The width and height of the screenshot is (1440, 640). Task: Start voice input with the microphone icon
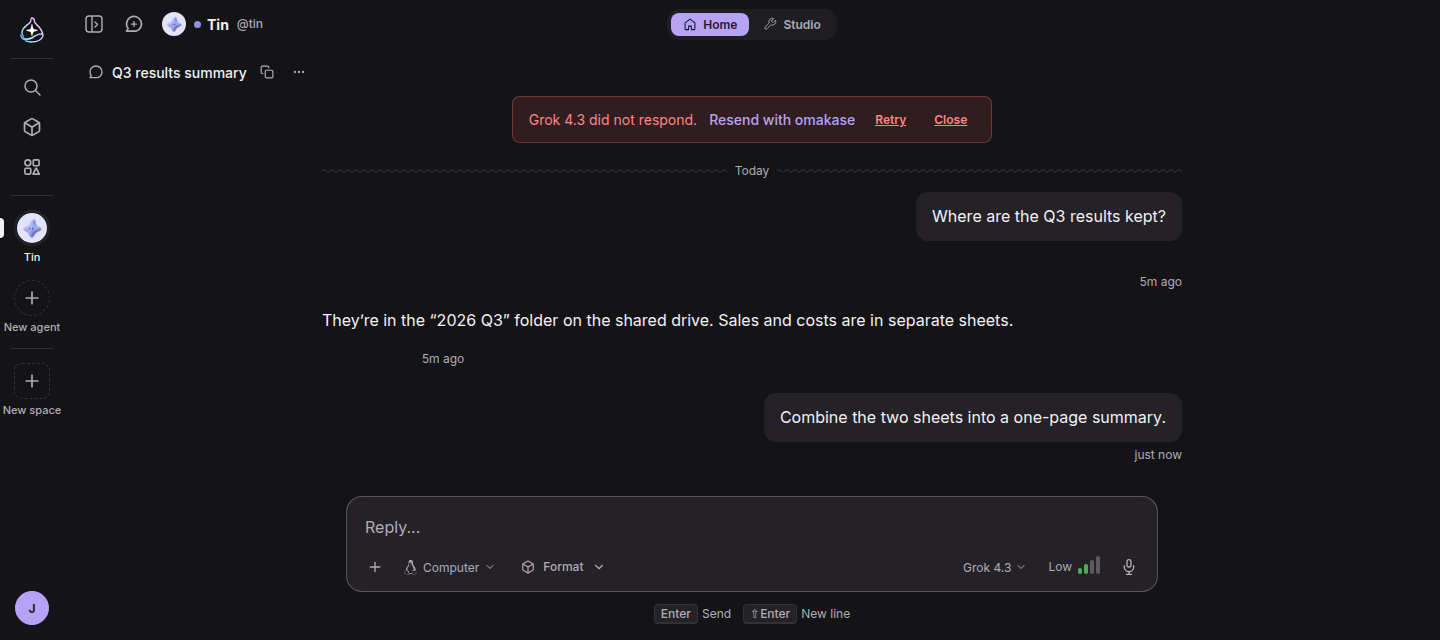1129,567
